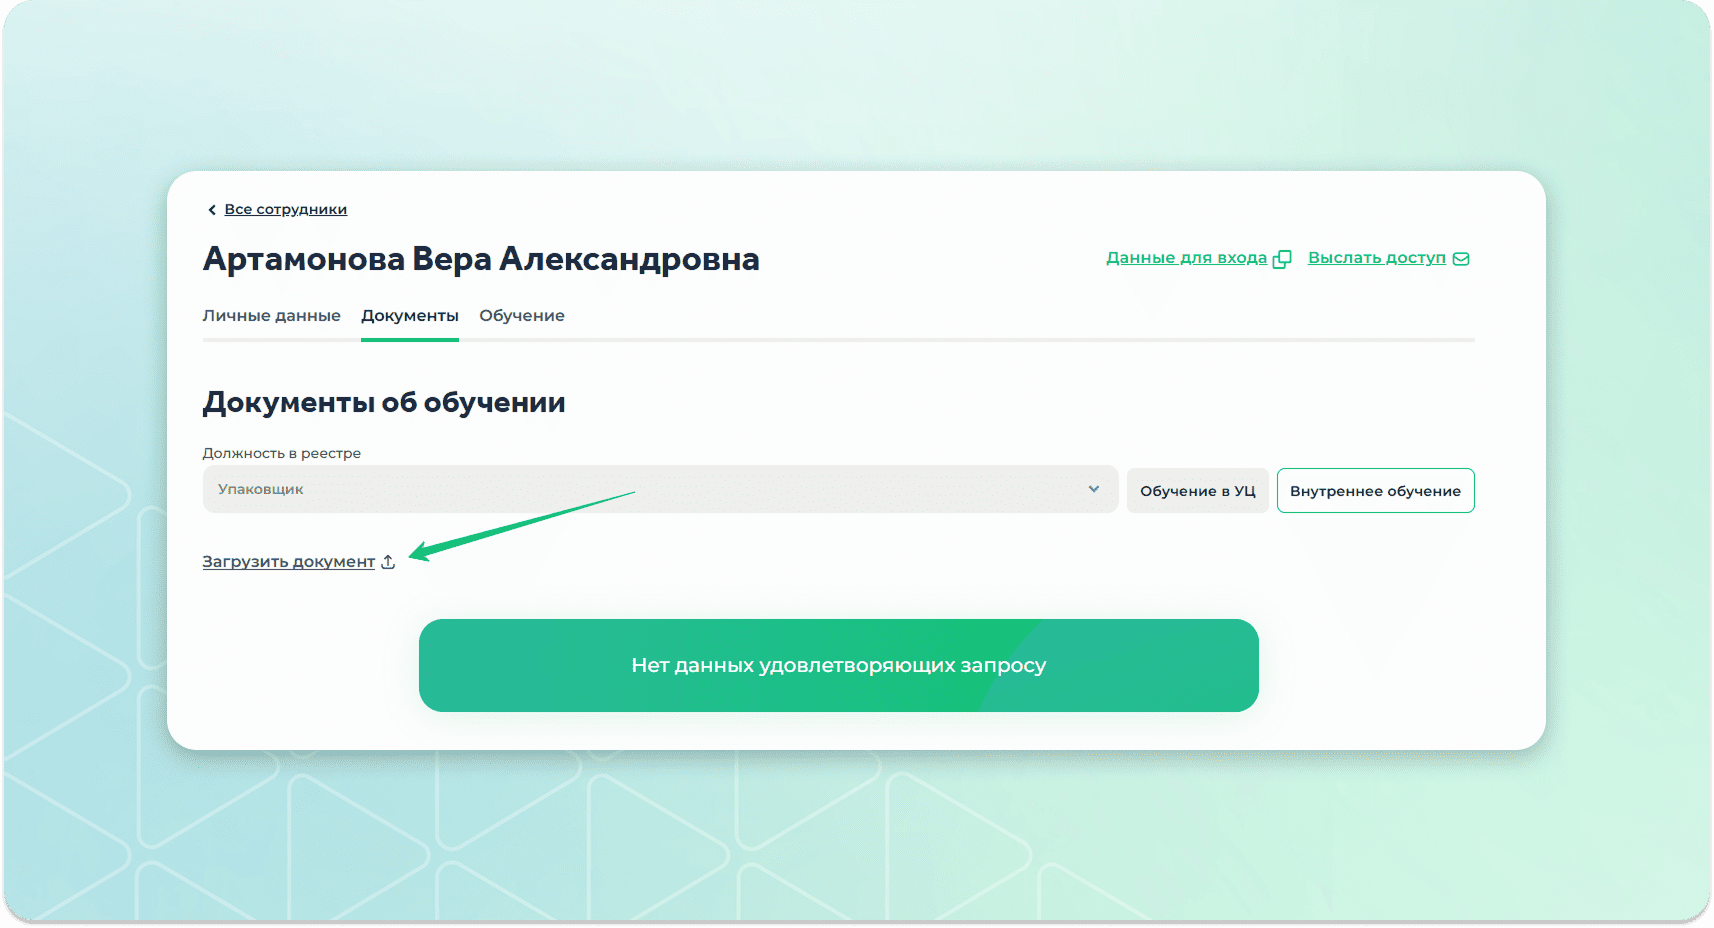Viewport: 1714px width, 928px height.
Task: Expand the dropdown chevron arrow in position field
Action: pyautogui.click(x=1094, y=489)
